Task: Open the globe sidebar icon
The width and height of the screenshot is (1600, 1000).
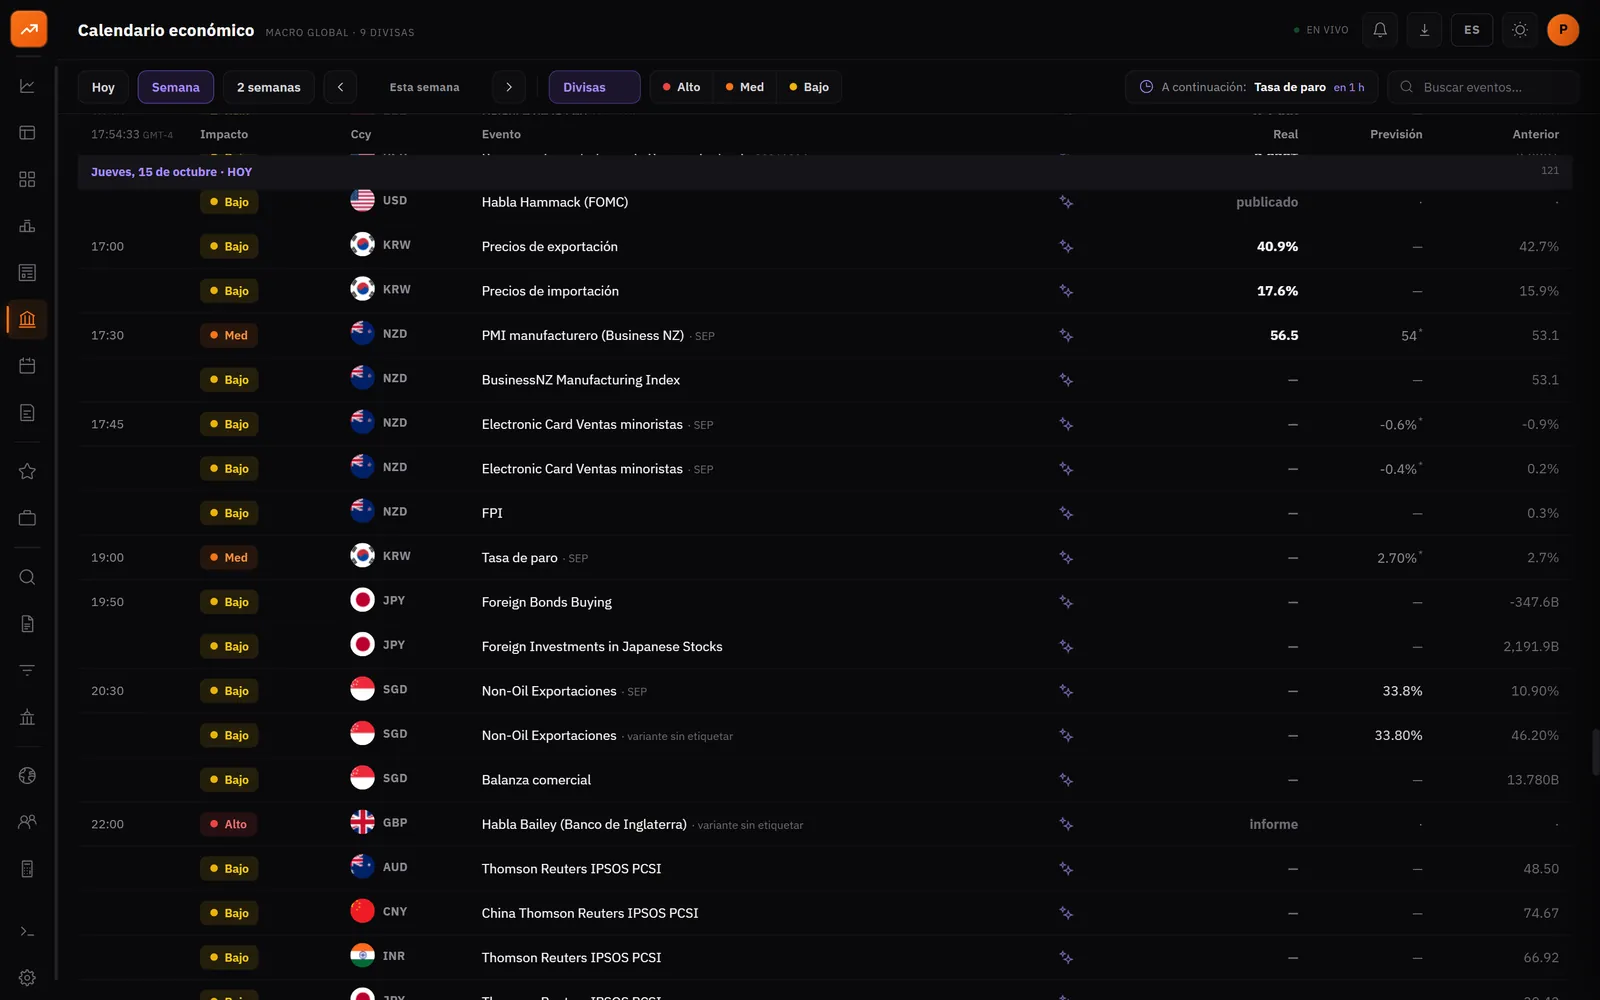Action: coord(27,776)
